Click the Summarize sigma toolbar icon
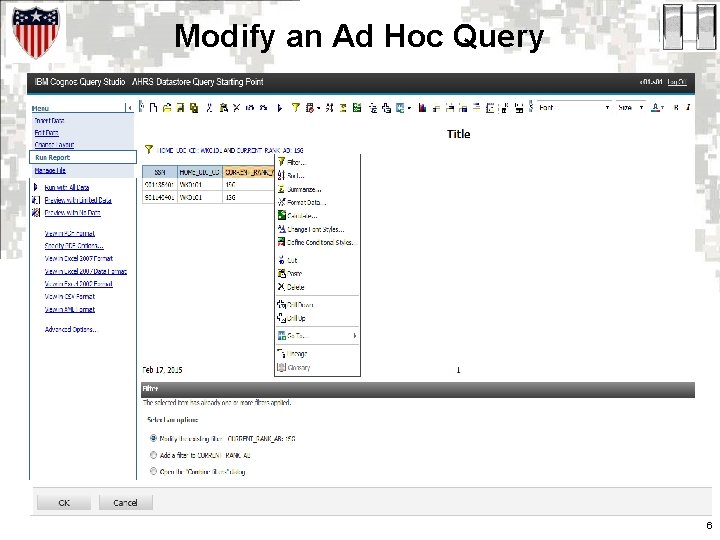Image resolution: width=720 pixels, height=540 pixels. pyautogui.click(x=343, y=108)
